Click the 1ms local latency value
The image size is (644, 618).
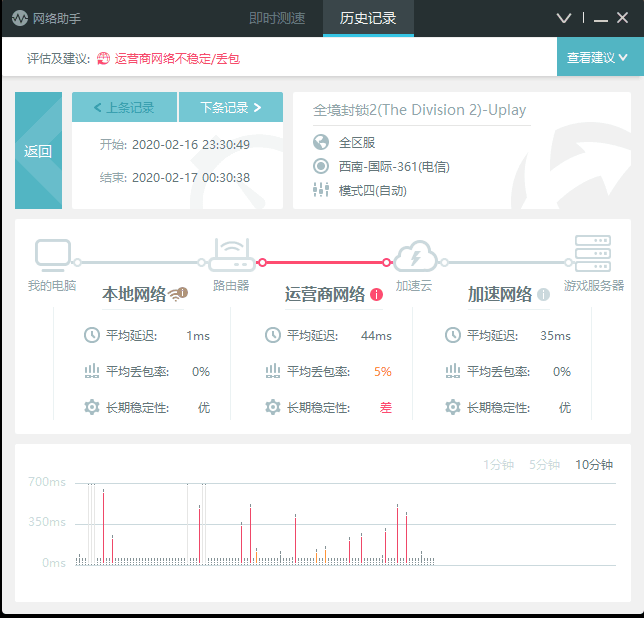[x=198, y=336]
